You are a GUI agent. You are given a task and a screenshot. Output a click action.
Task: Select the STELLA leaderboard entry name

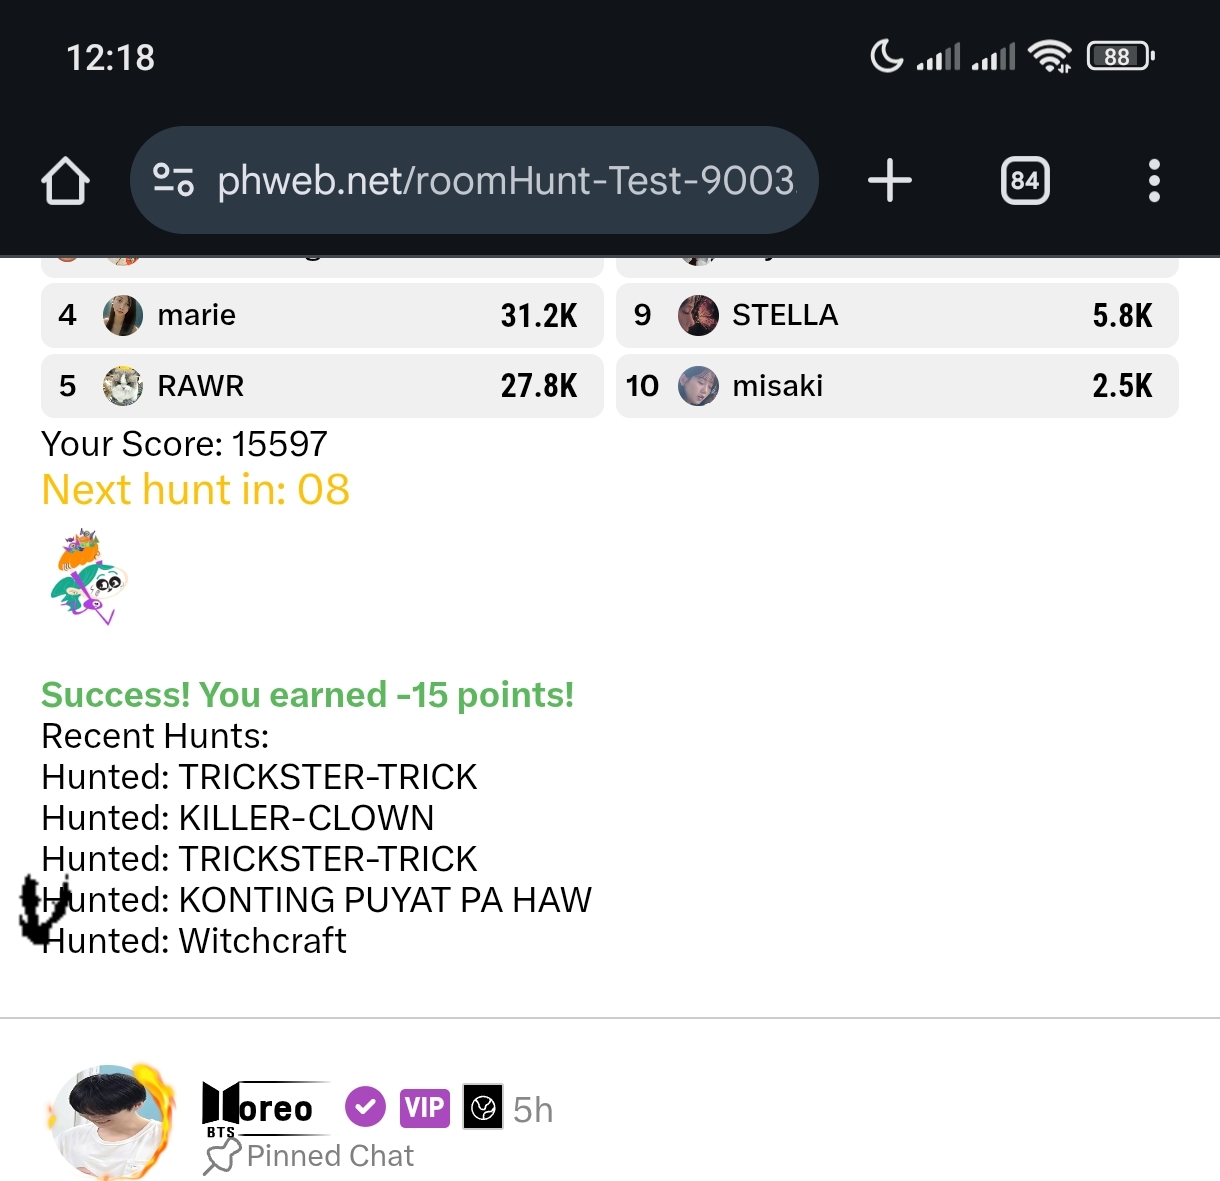point(785,316)
